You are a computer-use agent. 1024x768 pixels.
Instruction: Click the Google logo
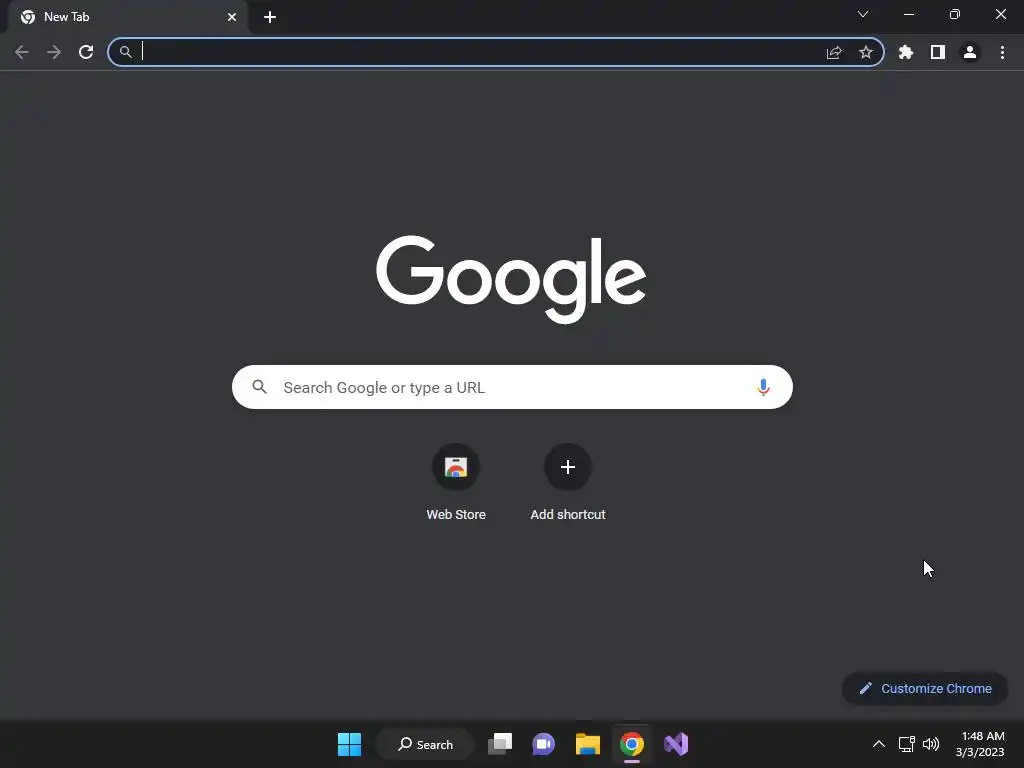[x=511, y=279]
